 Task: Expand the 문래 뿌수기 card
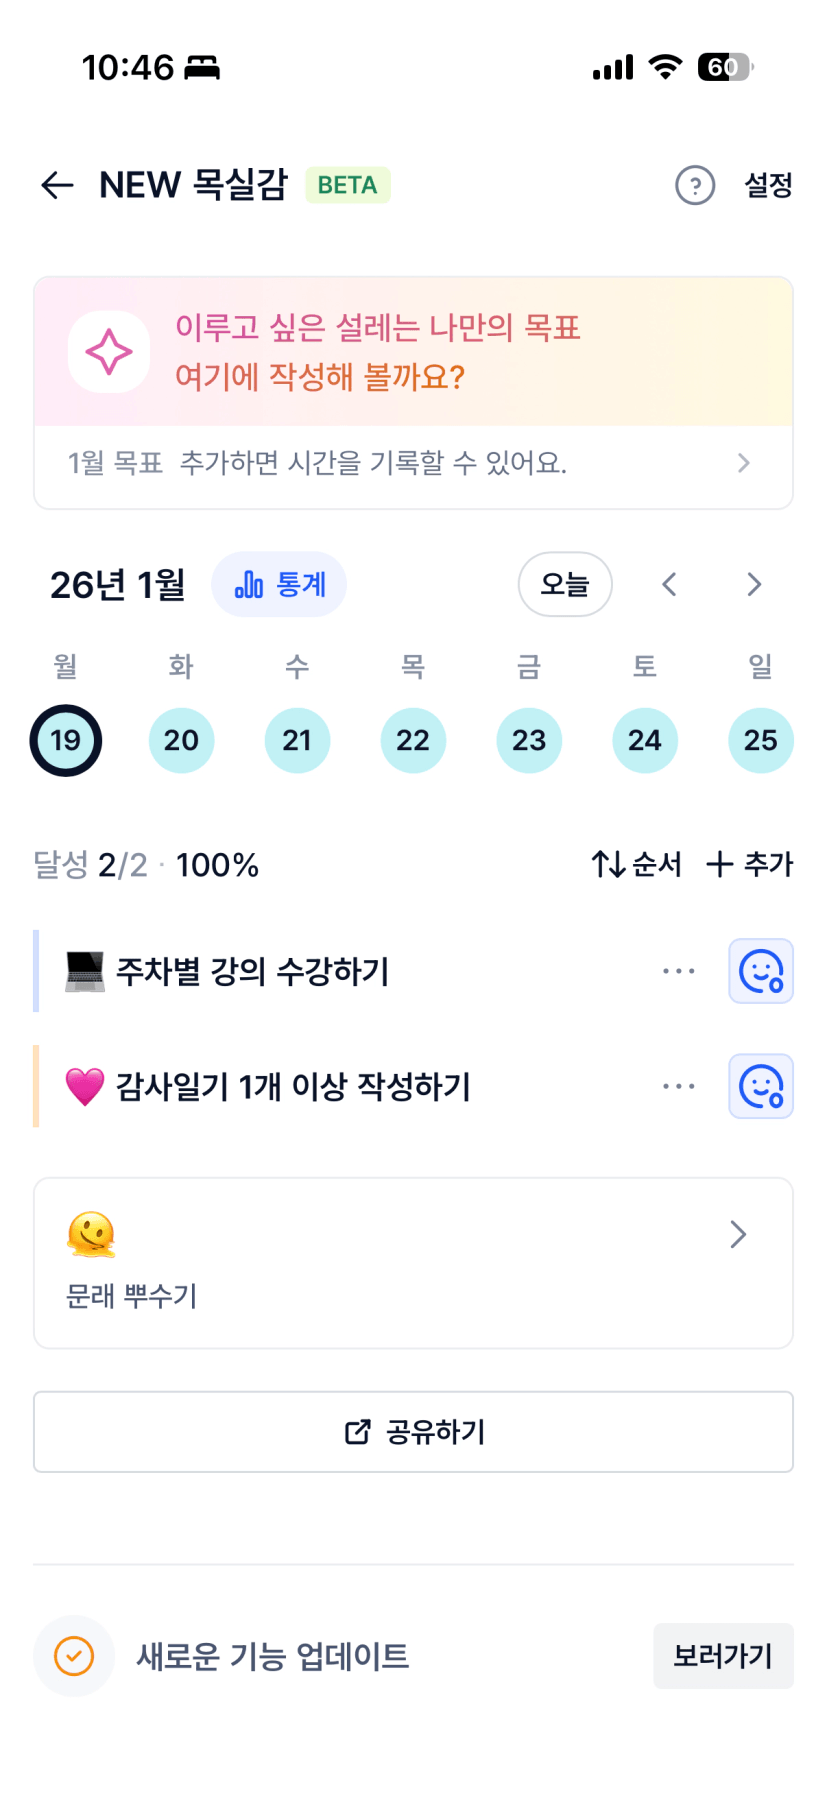point(738,1235)
